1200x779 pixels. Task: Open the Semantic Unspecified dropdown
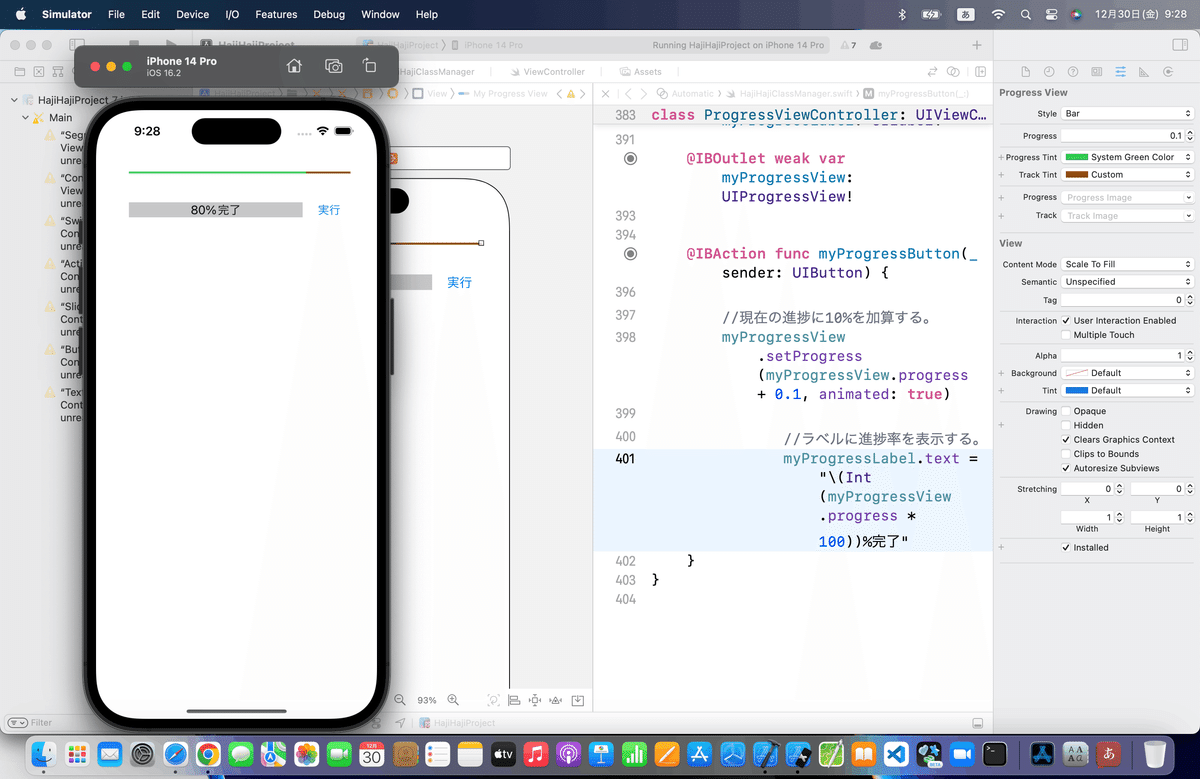click(1127, 282)
